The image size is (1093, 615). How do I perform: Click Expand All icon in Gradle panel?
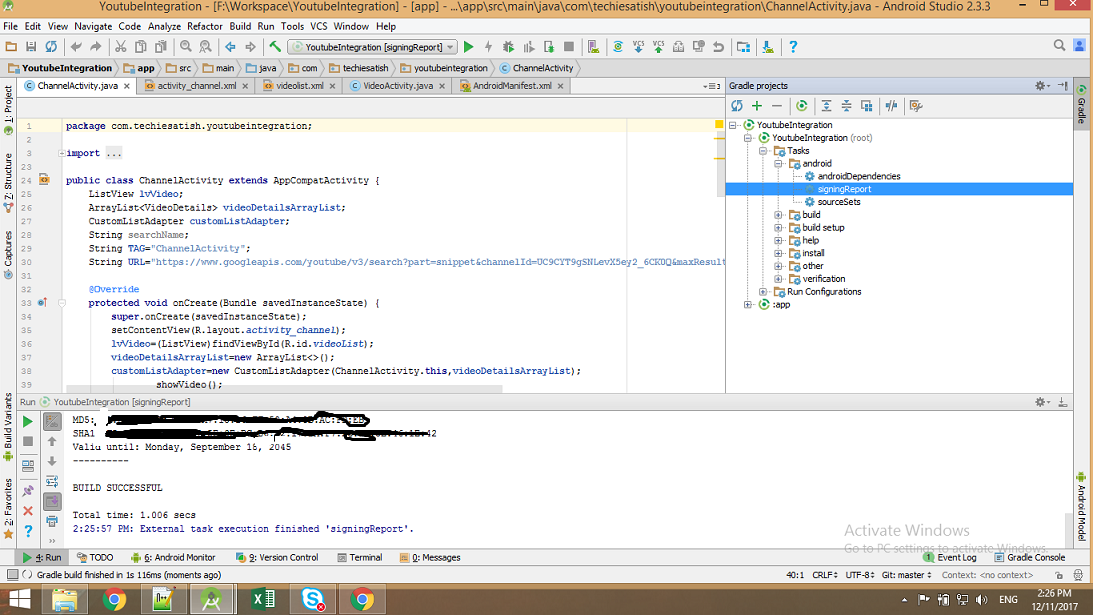click(x=826, y=106)
